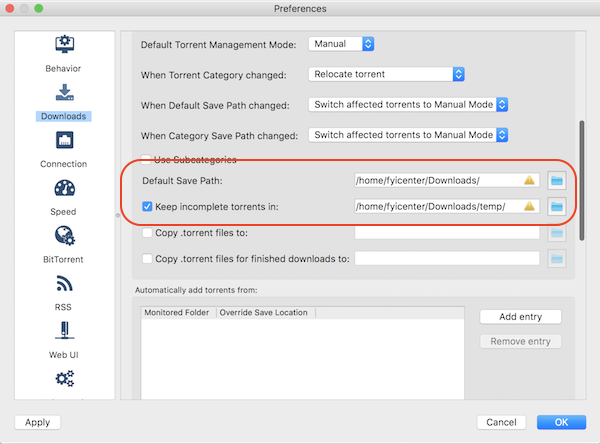Click the incomplete torrents path field
The height and width of the screenshot is (444, 600).
coord(447,206)
